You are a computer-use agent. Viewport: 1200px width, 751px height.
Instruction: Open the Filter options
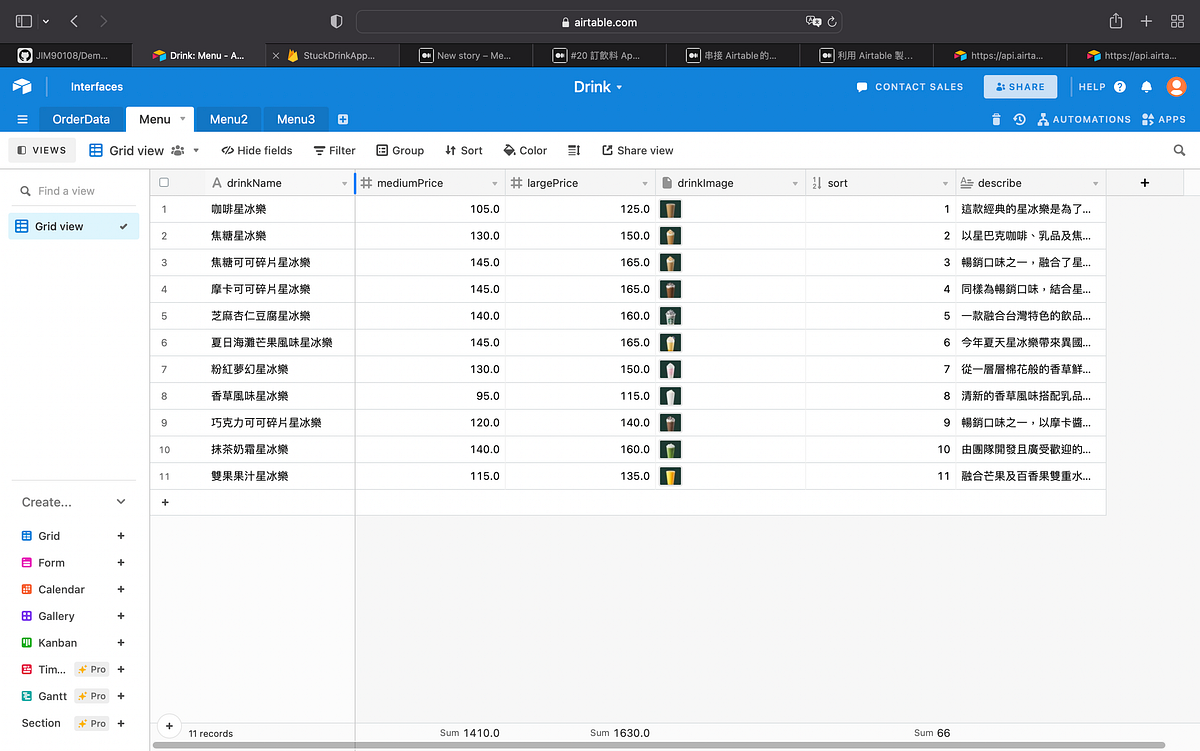(x=334, y=150)
